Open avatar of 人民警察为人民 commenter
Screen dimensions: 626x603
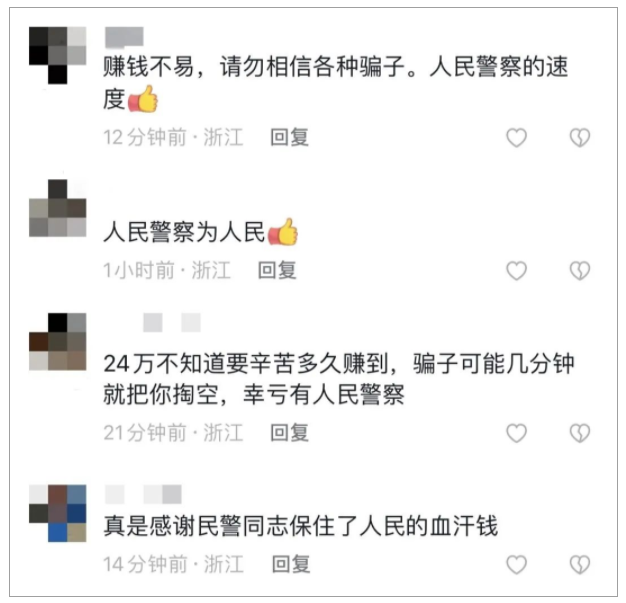(57, 208)
